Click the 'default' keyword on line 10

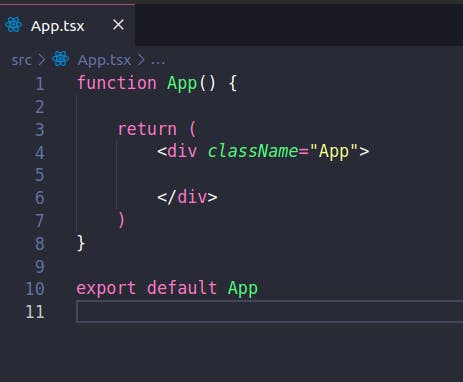[x=182, y=287]
